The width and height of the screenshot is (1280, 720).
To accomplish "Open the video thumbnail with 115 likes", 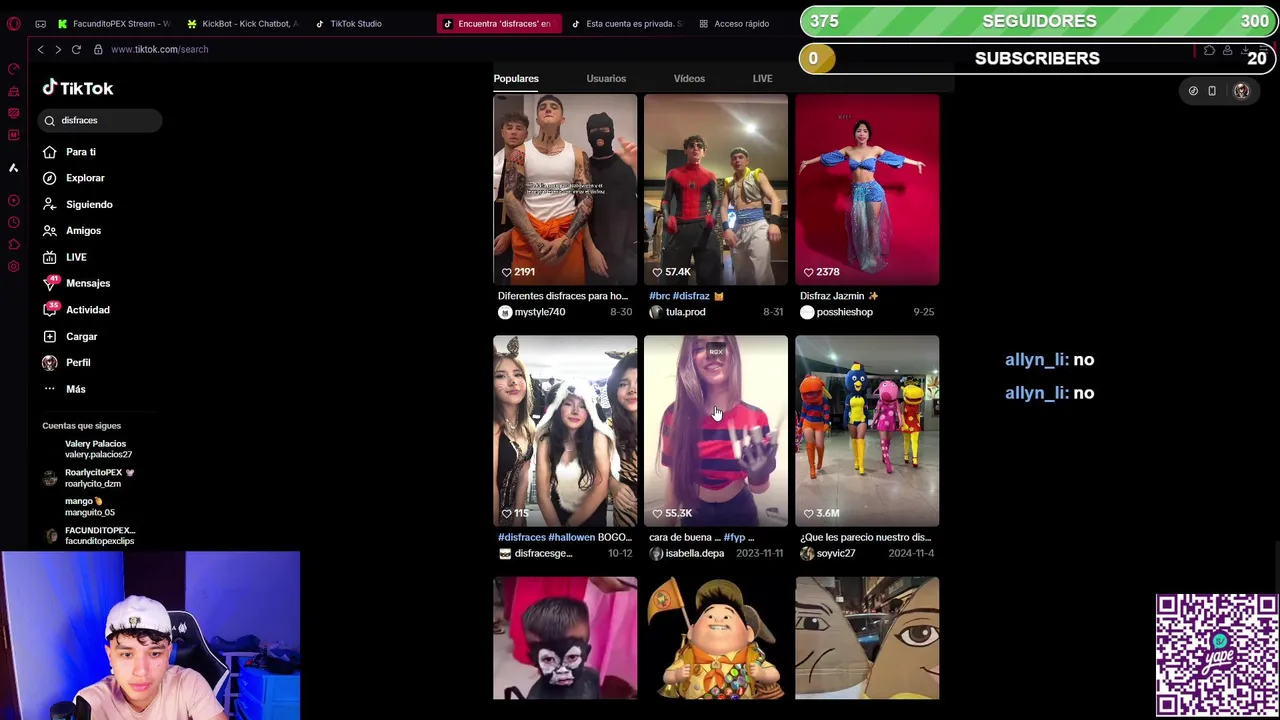I will tap(565, 431).
